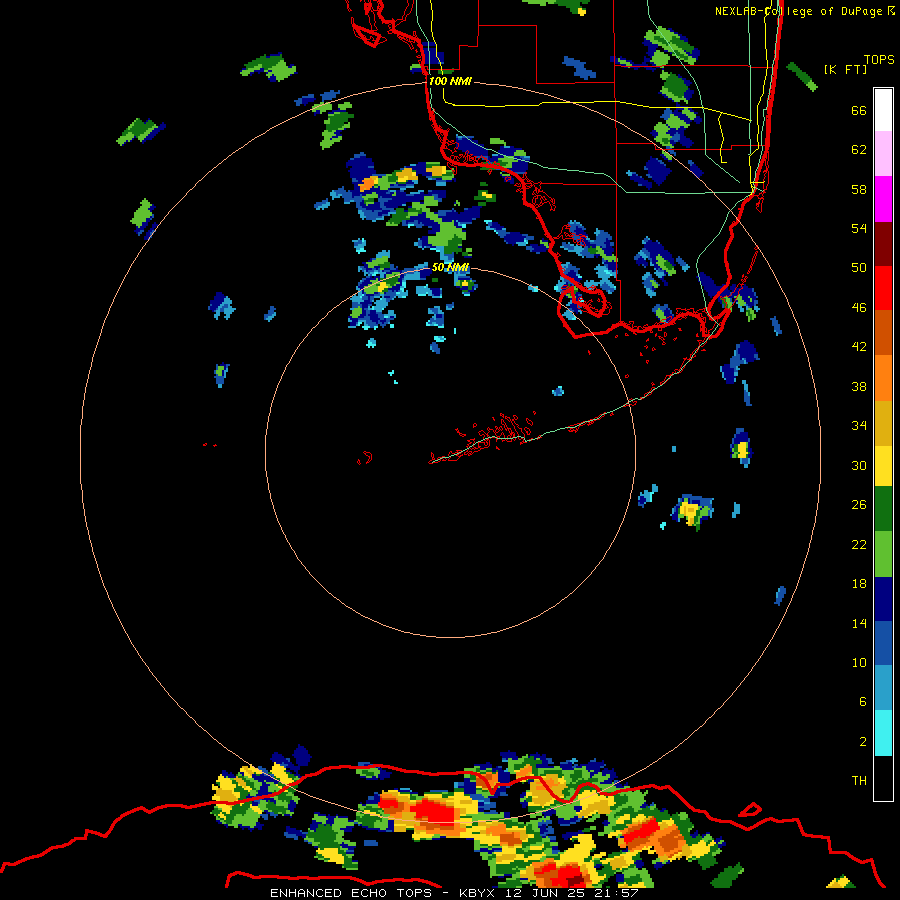Click the legend value '22'
Screen dimensions: 900x900
coord(859,544)
